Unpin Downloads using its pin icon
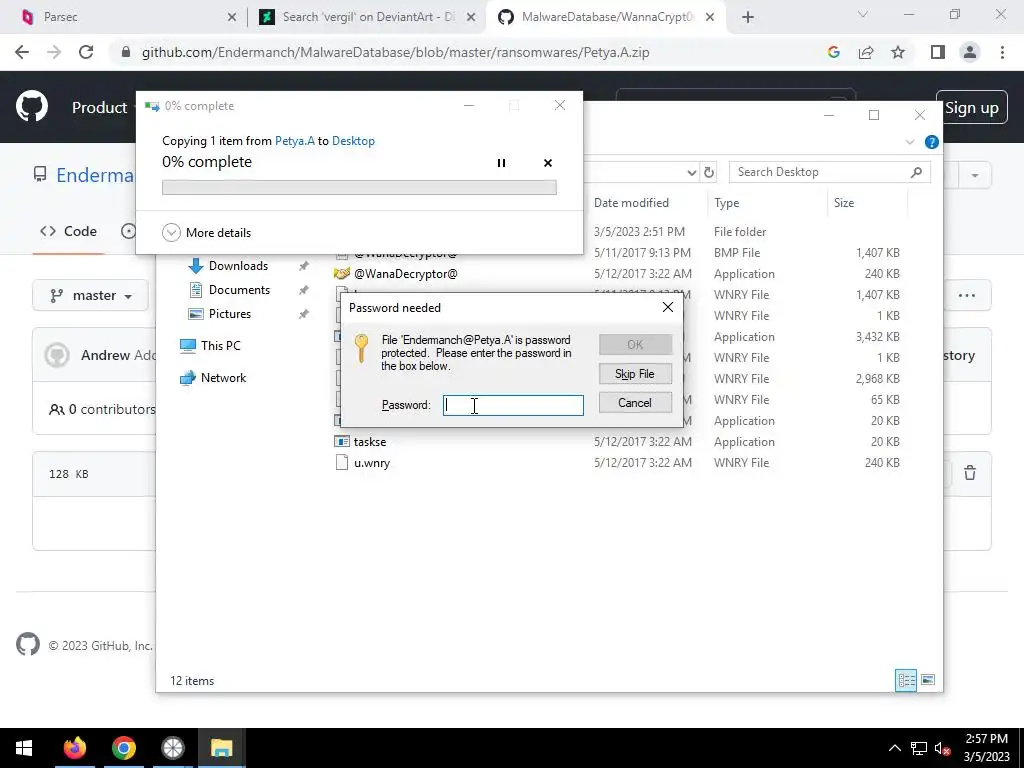This screenshot has width=1024, height=768. pos(304,266)
